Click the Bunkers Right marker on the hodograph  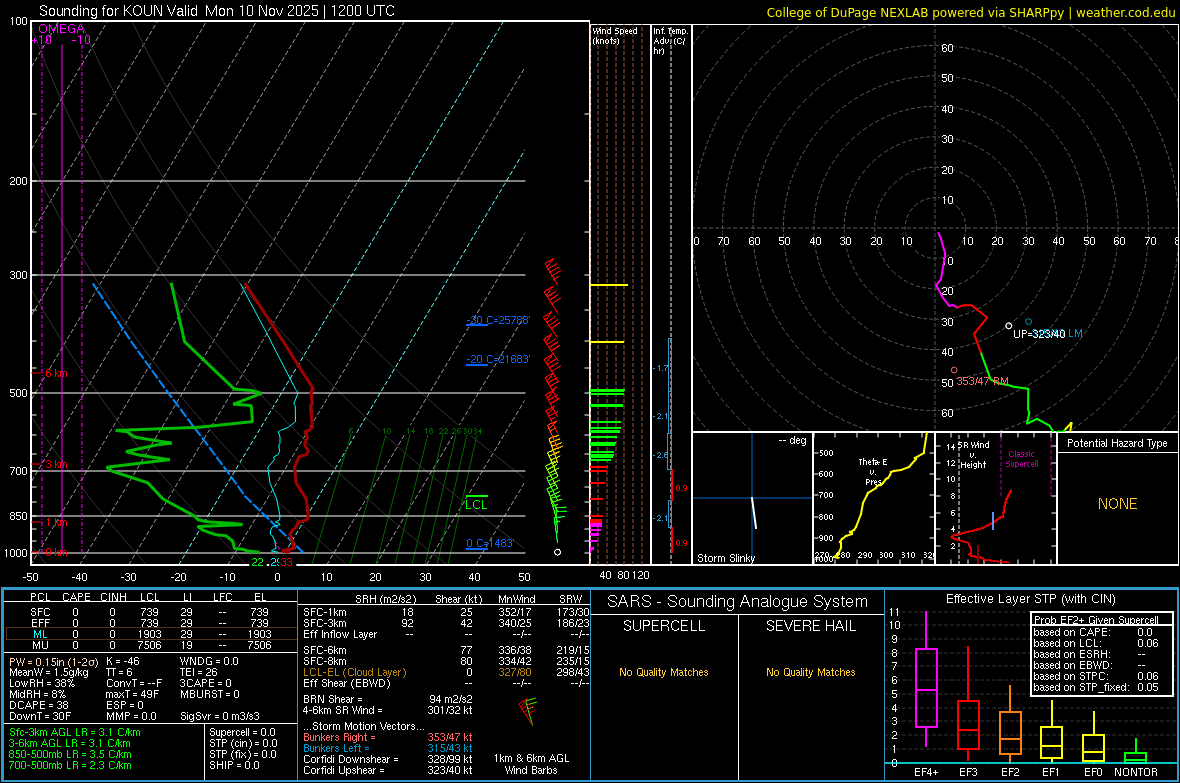(954, 370)
